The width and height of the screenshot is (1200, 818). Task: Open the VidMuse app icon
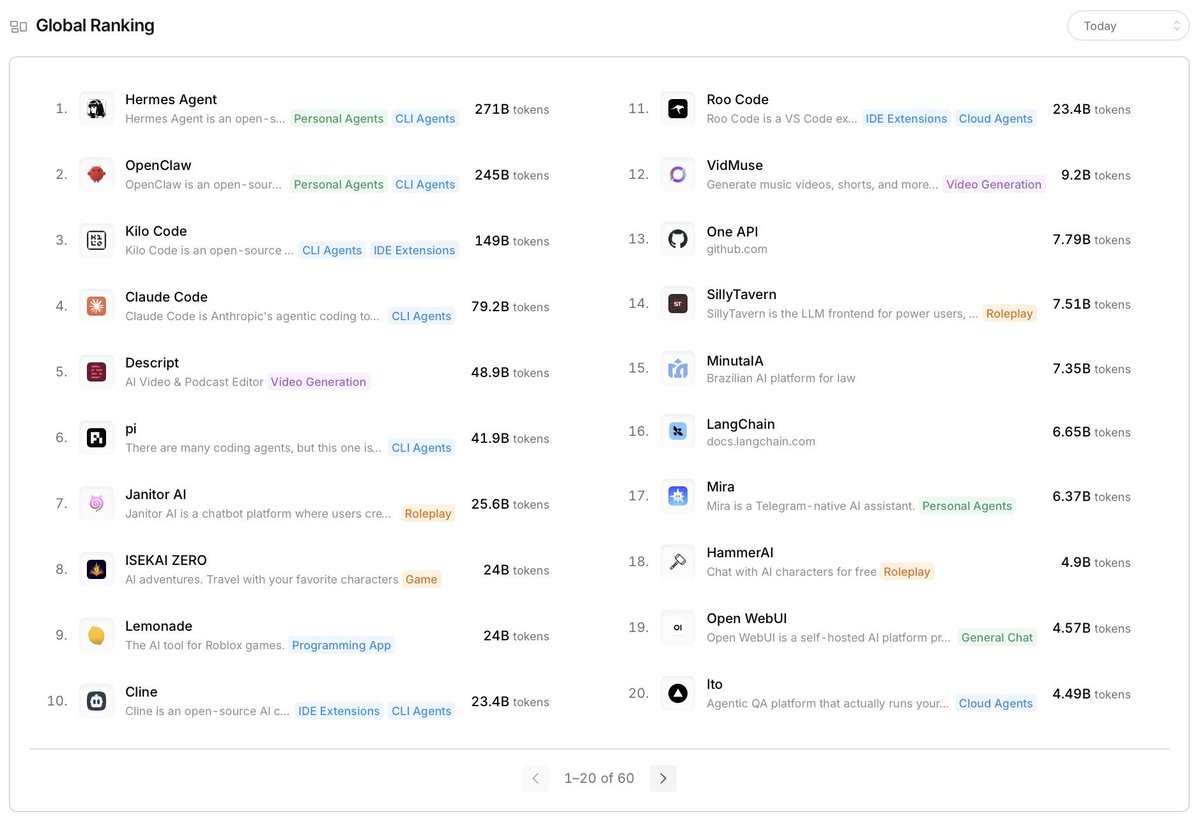coord(678,174)
